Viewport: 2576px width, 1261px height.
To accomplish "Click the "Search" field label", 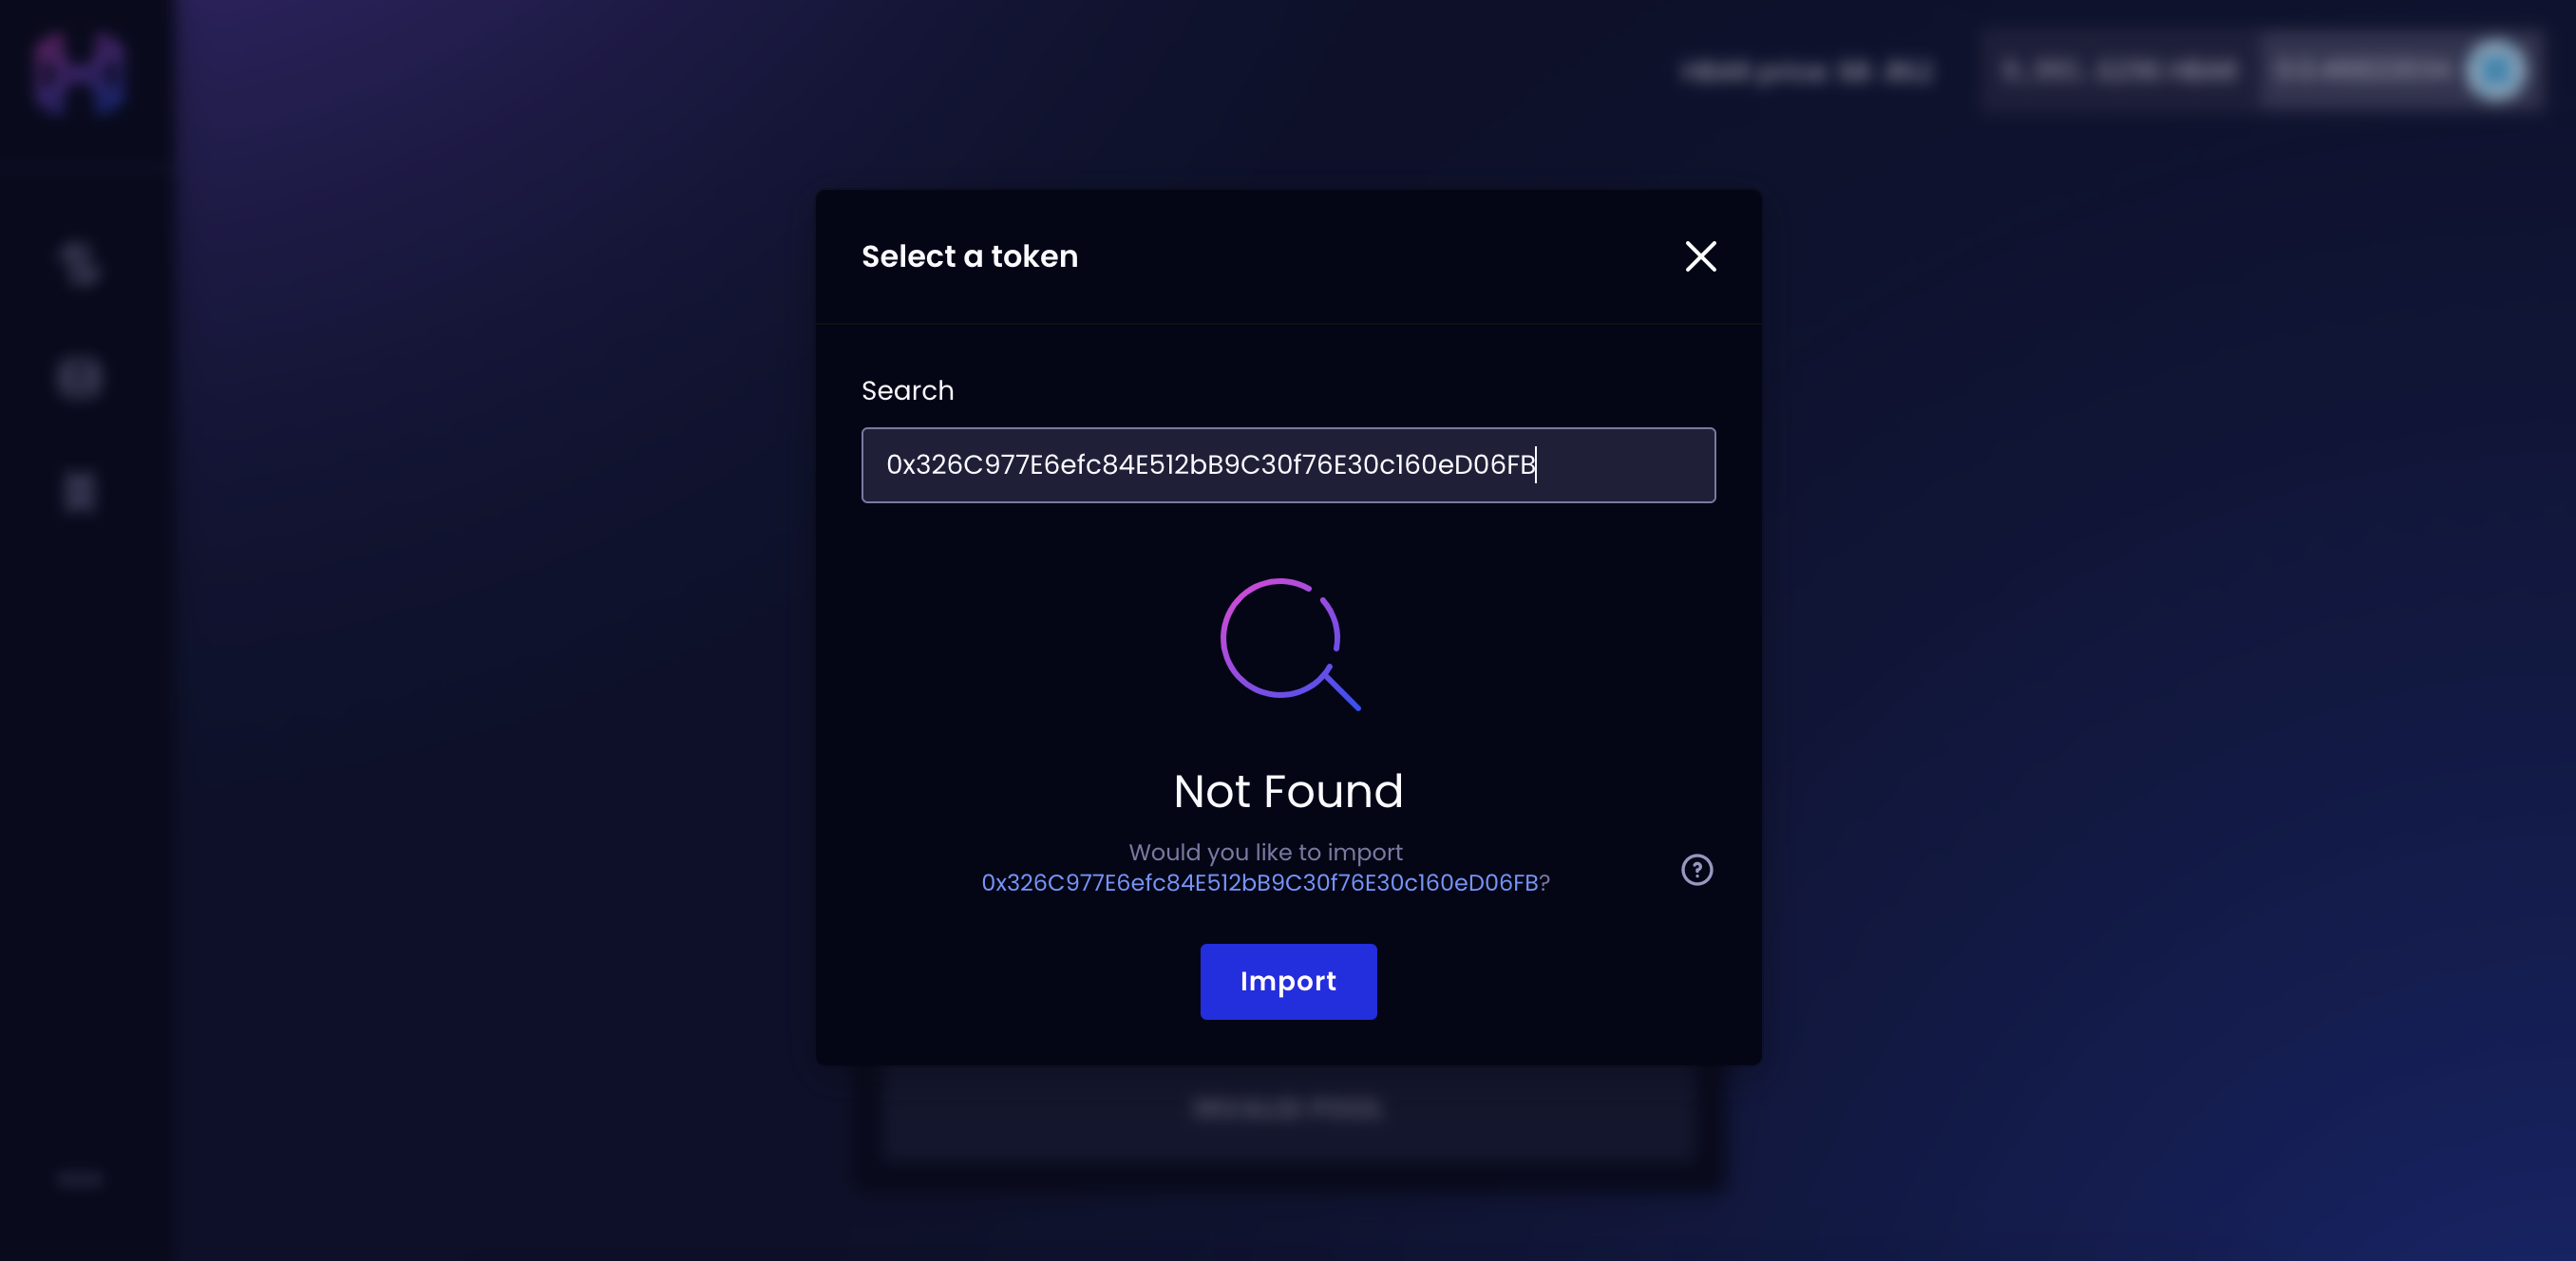I will [x=907, y=391].
